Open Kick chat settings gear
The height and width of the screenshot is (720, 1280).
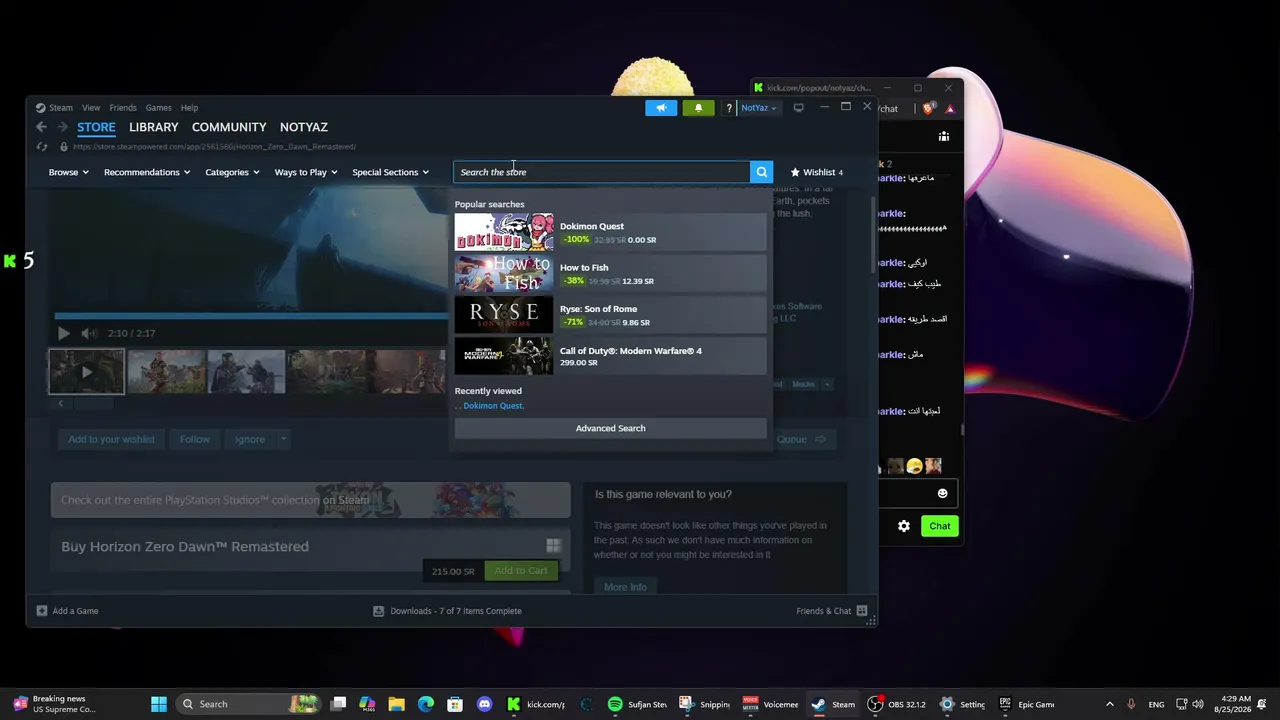click(x=904, y=526)
